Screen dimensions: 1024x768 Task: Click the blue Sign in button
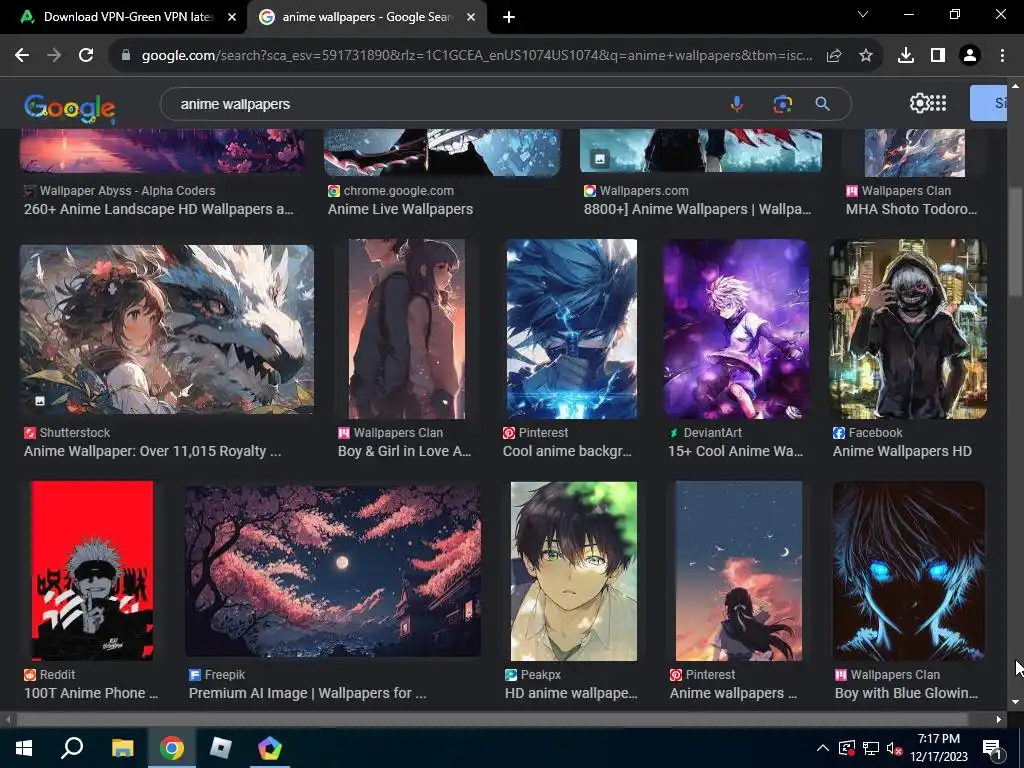pyautogui.click(x=988, y=103)
